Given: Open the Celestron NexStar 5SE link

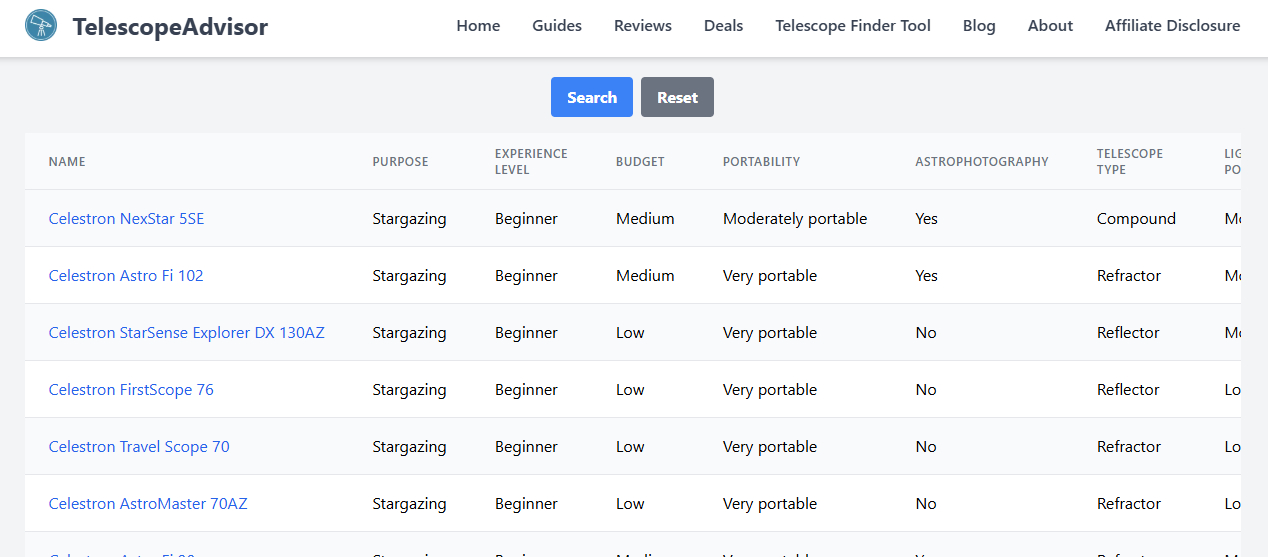Looking at the screenshot, I should point(126,219).
